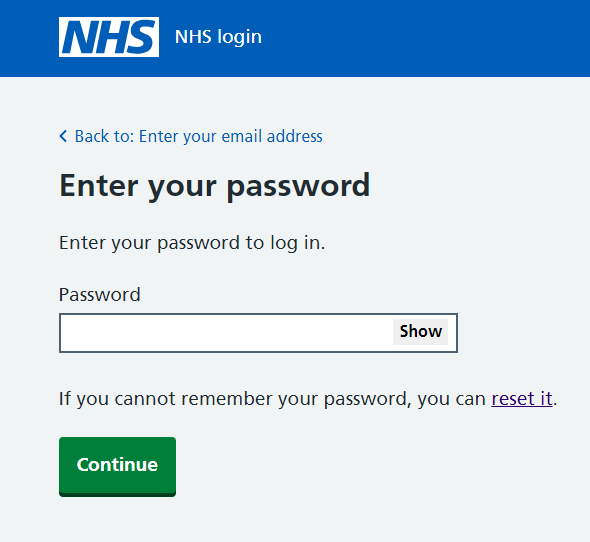Click the green Continue button

[117, 466]
